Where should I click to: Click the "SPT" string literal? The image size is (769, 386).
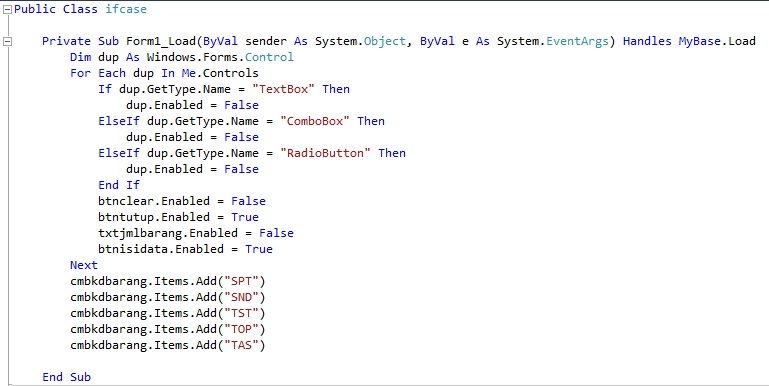241,281
